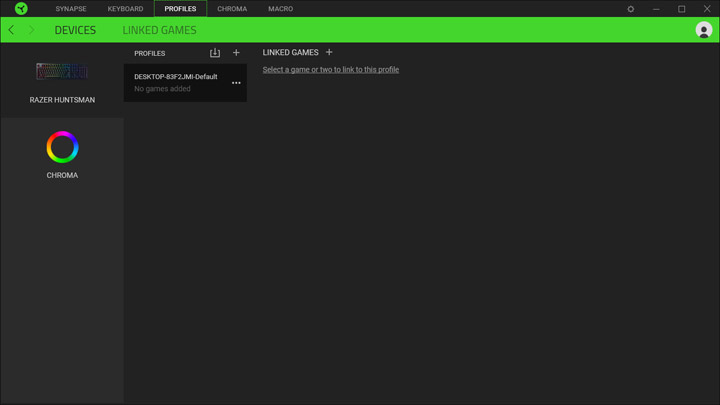The width and height of the screenshot is (720, 405).
Task: Select the DESKTOP-83F2JMI-Default profile
Action: (185, 83)
